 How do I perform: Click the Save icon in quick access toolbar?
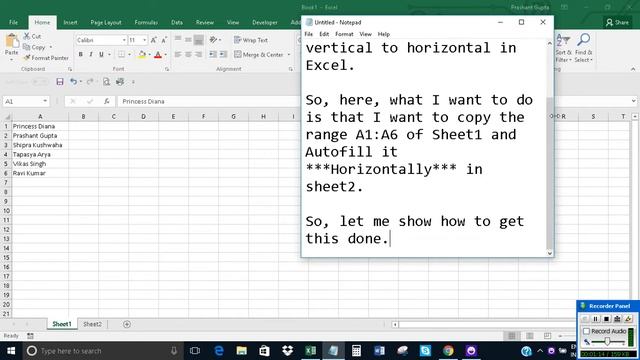[60, 82]
